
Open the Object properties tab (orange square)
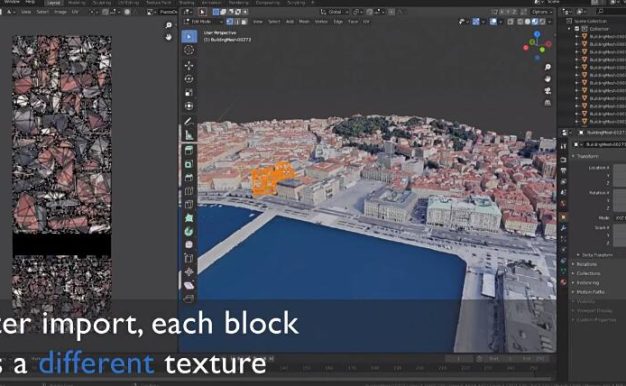tap(563, 218)
